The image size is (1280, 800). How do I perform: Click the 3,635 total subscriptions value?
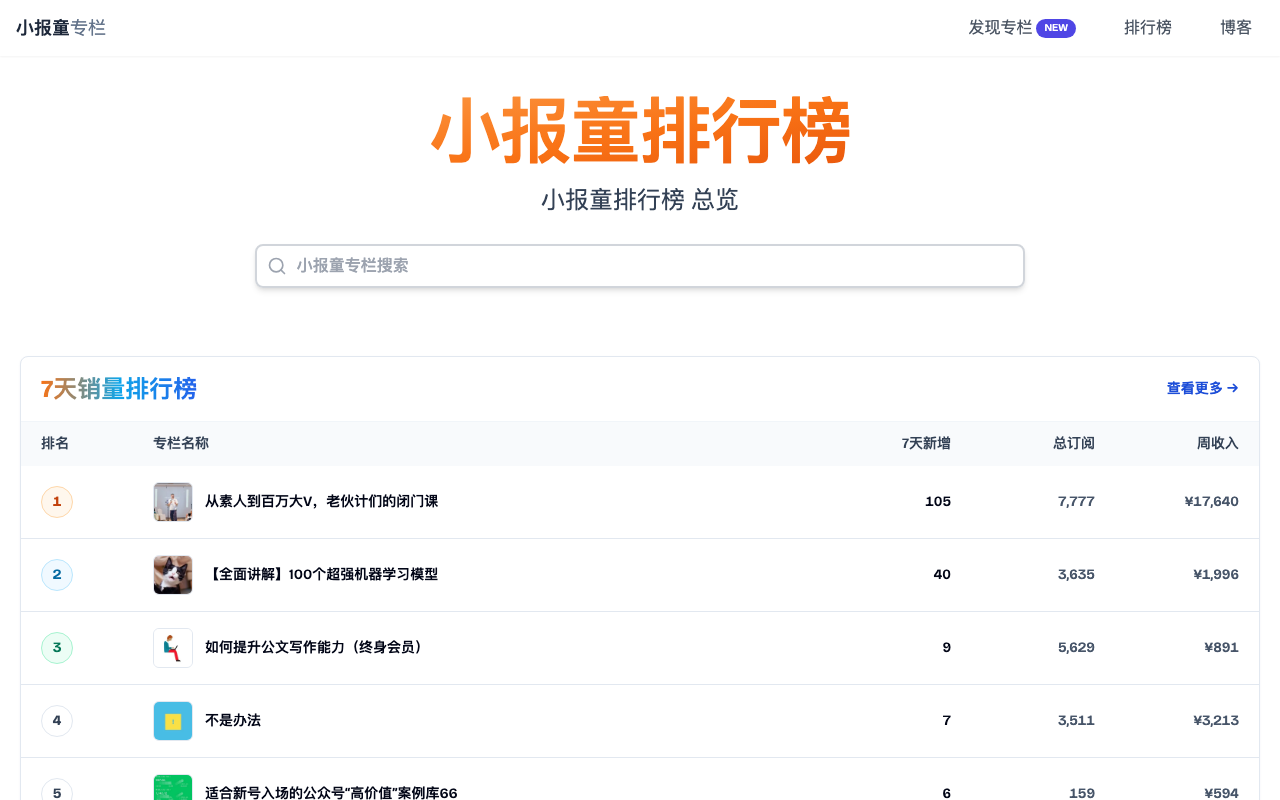tap(1076, 575)
